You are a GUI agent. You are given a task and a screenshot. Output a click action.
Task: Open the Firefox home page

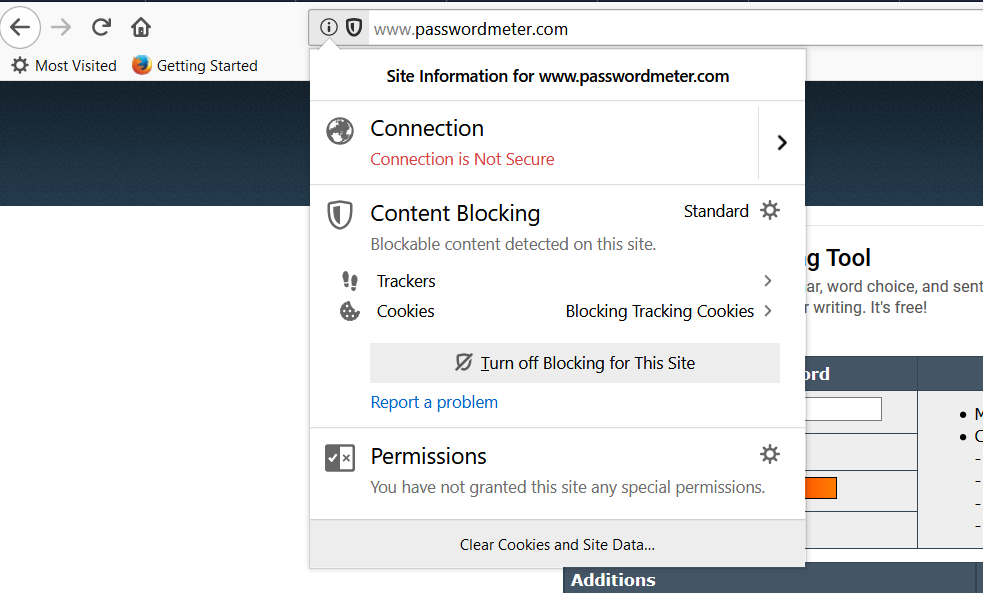pos(141,28)
